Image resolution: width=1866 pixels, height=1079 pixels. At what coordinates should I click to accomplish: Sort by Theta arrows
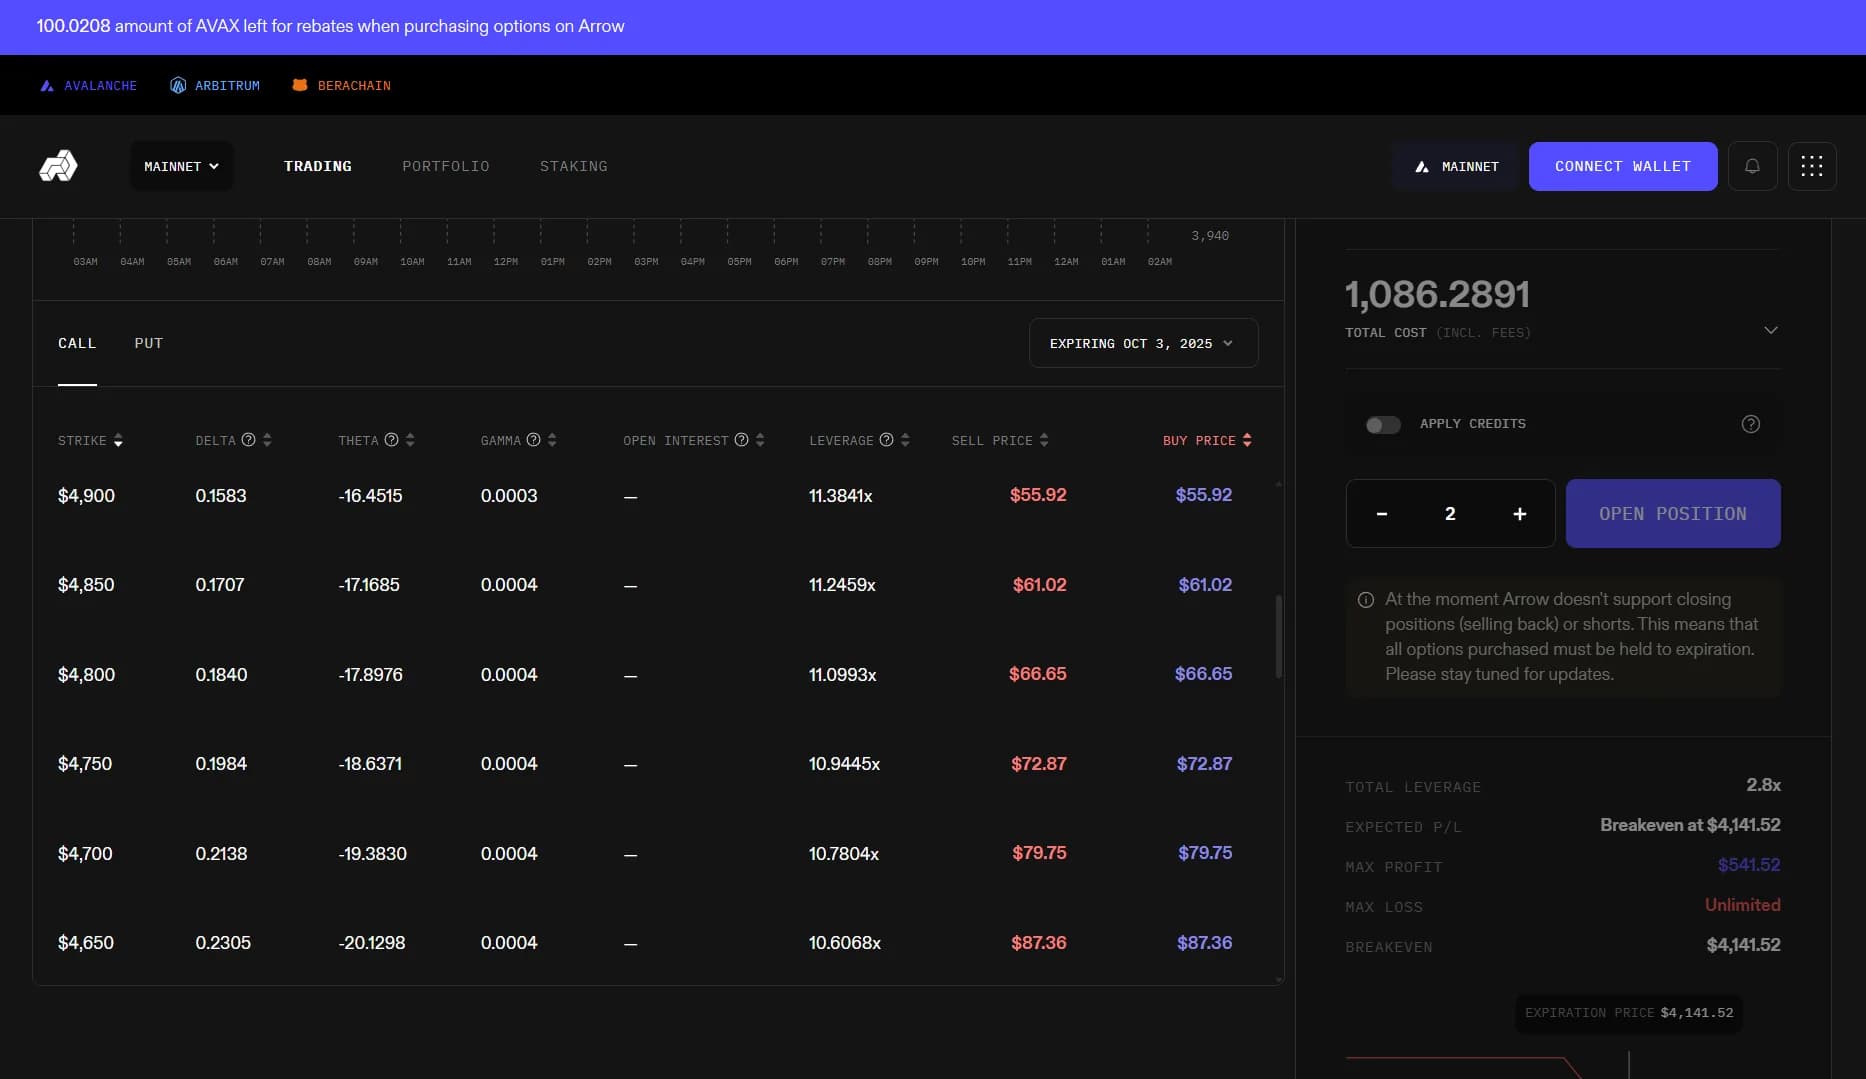tap(410, 440)
